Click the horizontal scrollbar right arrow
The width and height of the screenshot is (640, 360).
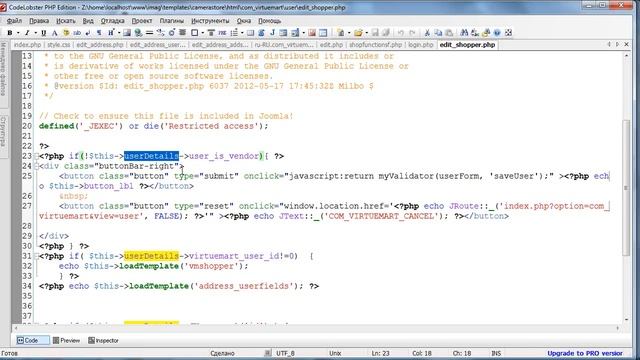[618, 328]
